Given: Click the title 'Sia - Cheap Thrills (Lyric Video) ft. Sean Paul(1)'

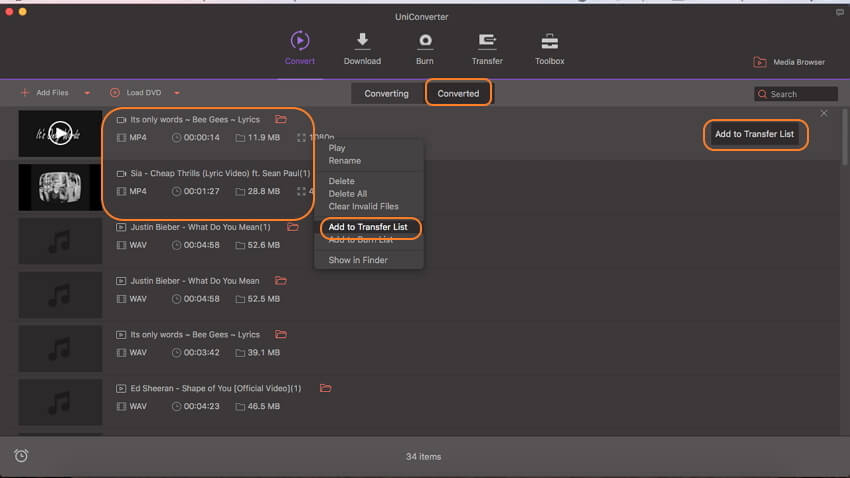Looking at the screenshot, I should pos(220,173).
